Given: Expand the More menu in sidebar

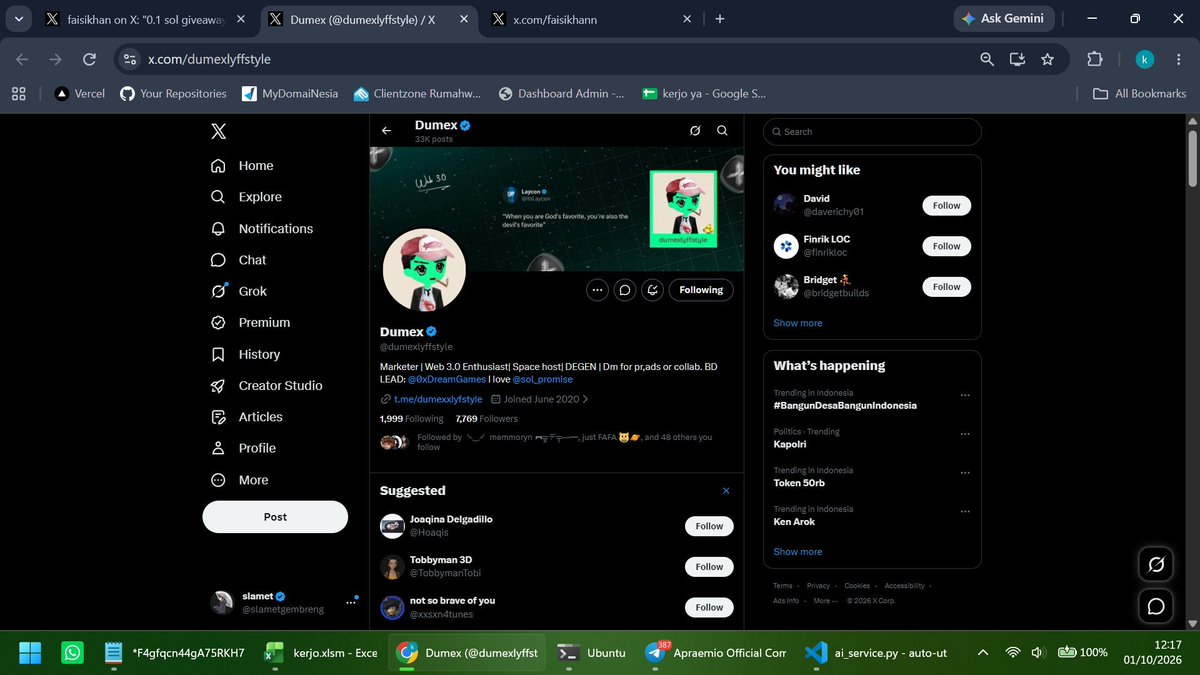Looking at the screenshot, I should coord(240,480).
